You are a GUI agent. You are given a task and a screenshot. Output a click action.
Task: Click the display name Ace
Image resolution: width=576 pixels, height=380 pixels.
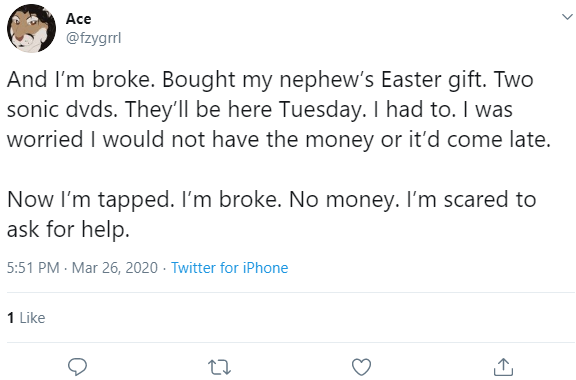(x=78, y=19)
